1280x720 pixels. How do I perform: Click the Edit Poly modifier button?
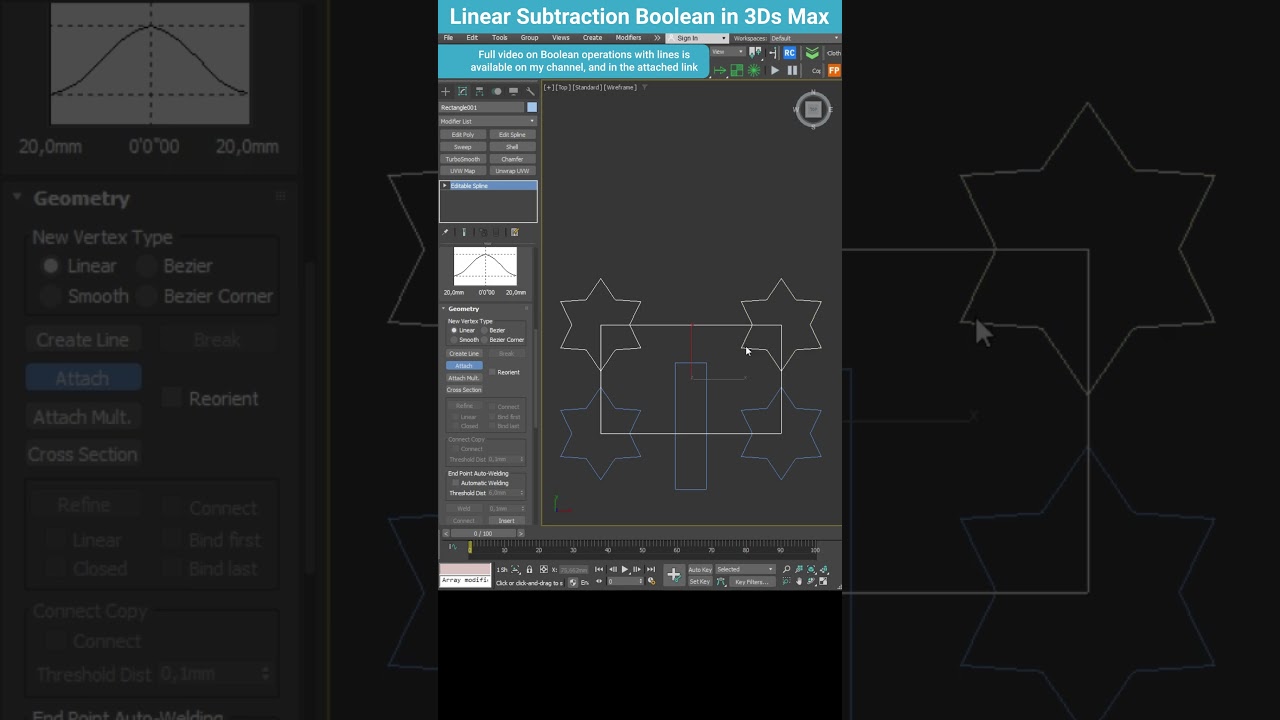coord(463,134)
